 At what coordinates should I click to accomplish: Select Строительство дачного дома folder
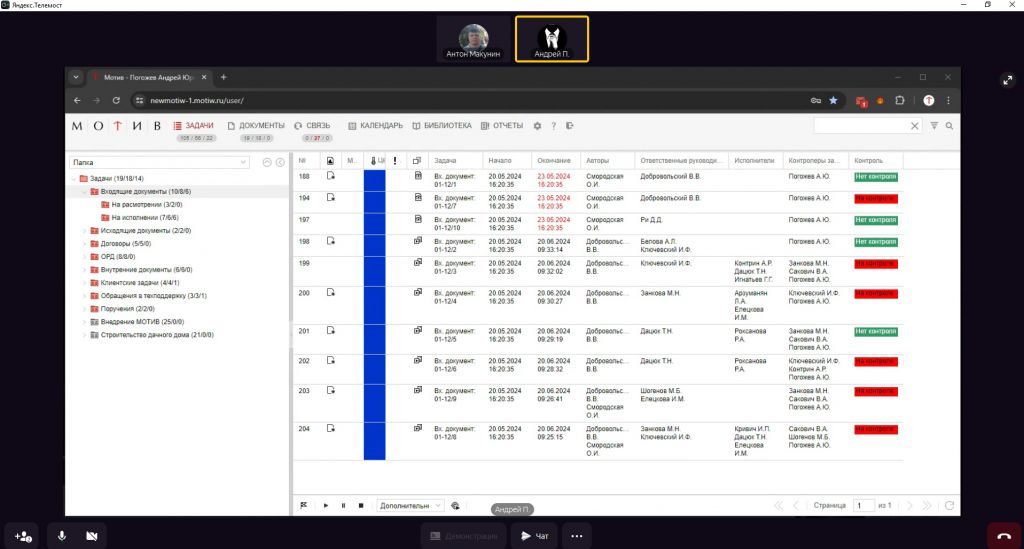click(x=152, y=335)
